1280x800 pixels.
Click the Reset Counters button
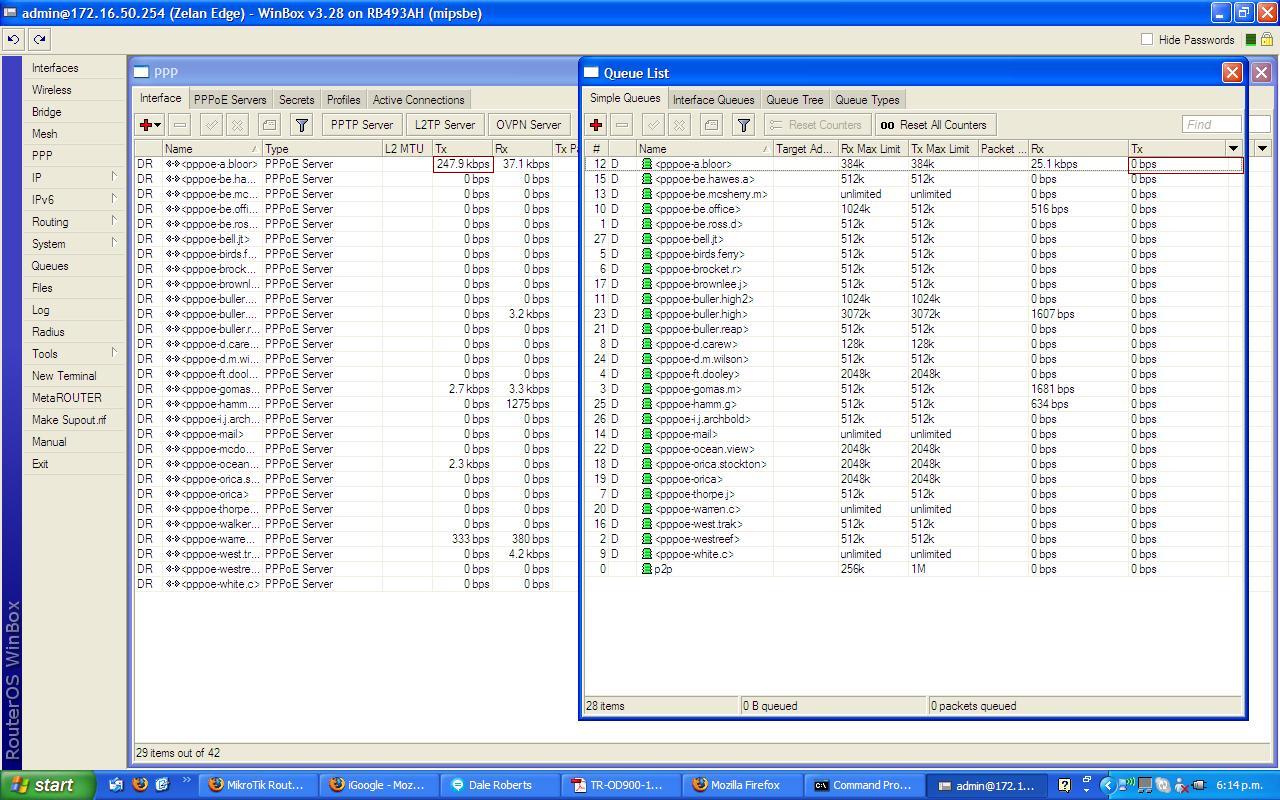tap(816, 125)
